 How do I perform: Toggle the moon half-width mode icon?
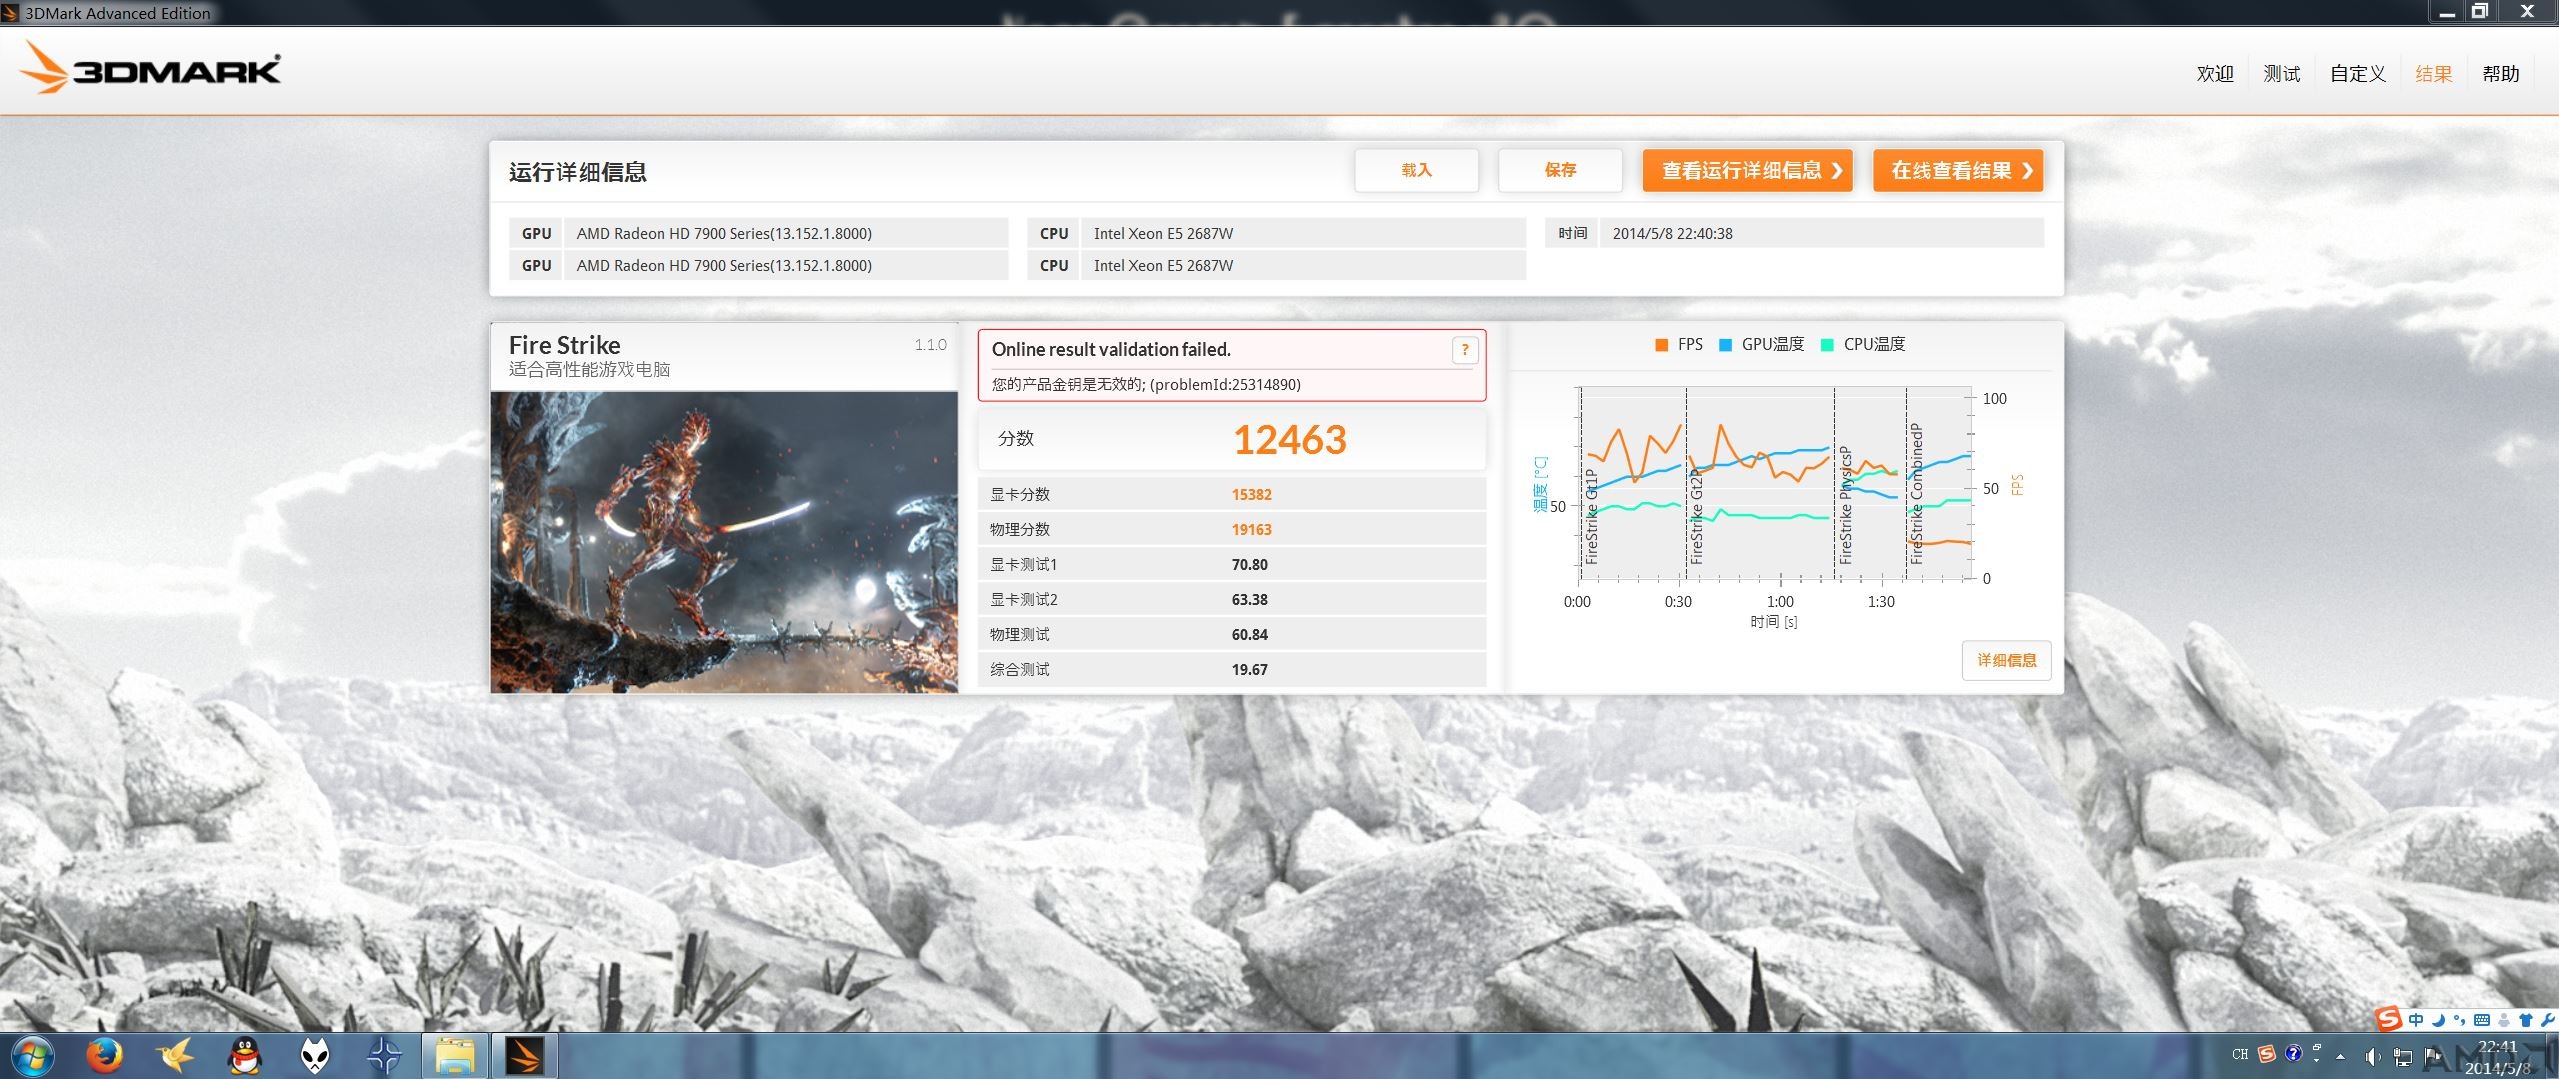(2438, 1020)
